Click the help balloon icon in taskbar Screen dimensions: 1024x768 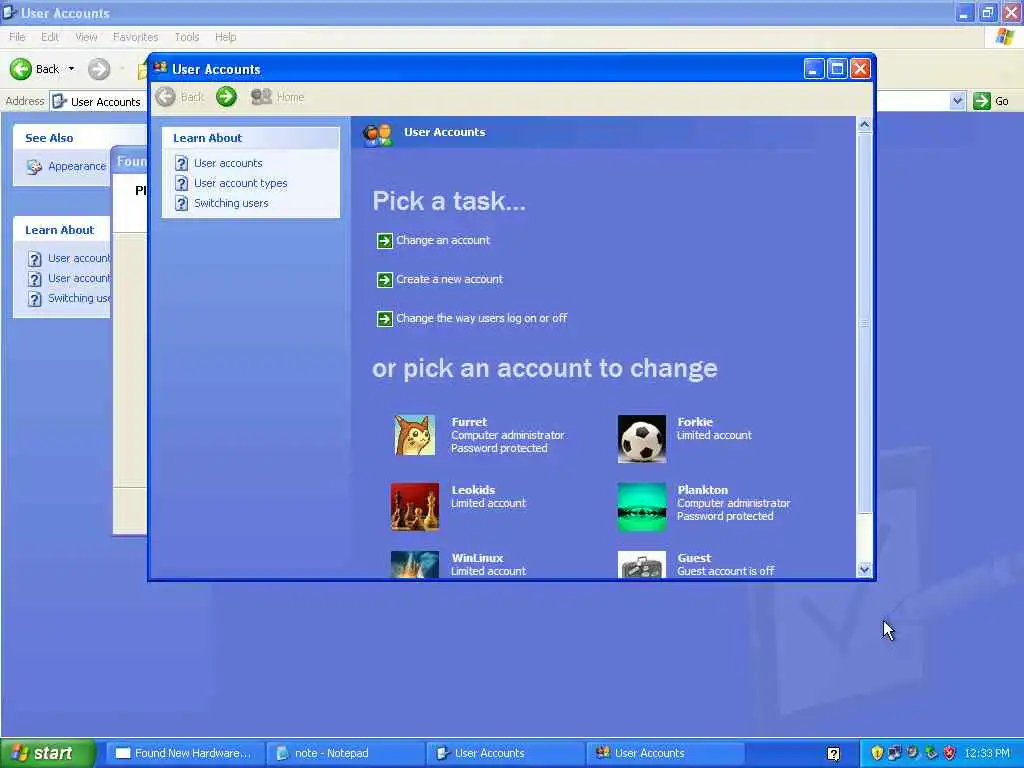coord(833,754)
